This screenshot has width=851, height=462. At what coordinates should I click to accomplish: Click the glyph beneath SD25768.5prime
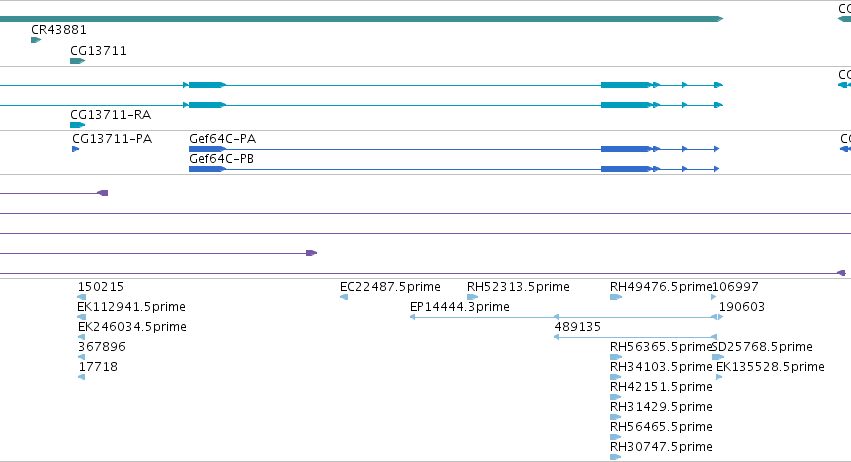[718, 357]
